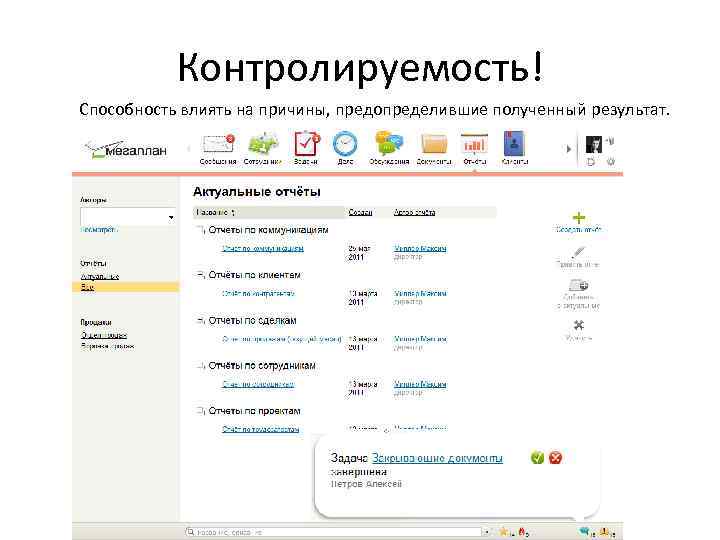This screenshot has width=720, height=540.
Task: Open Обсуждения chat bubbles icon
Action: pyautogui.click(x=389, y=144)
